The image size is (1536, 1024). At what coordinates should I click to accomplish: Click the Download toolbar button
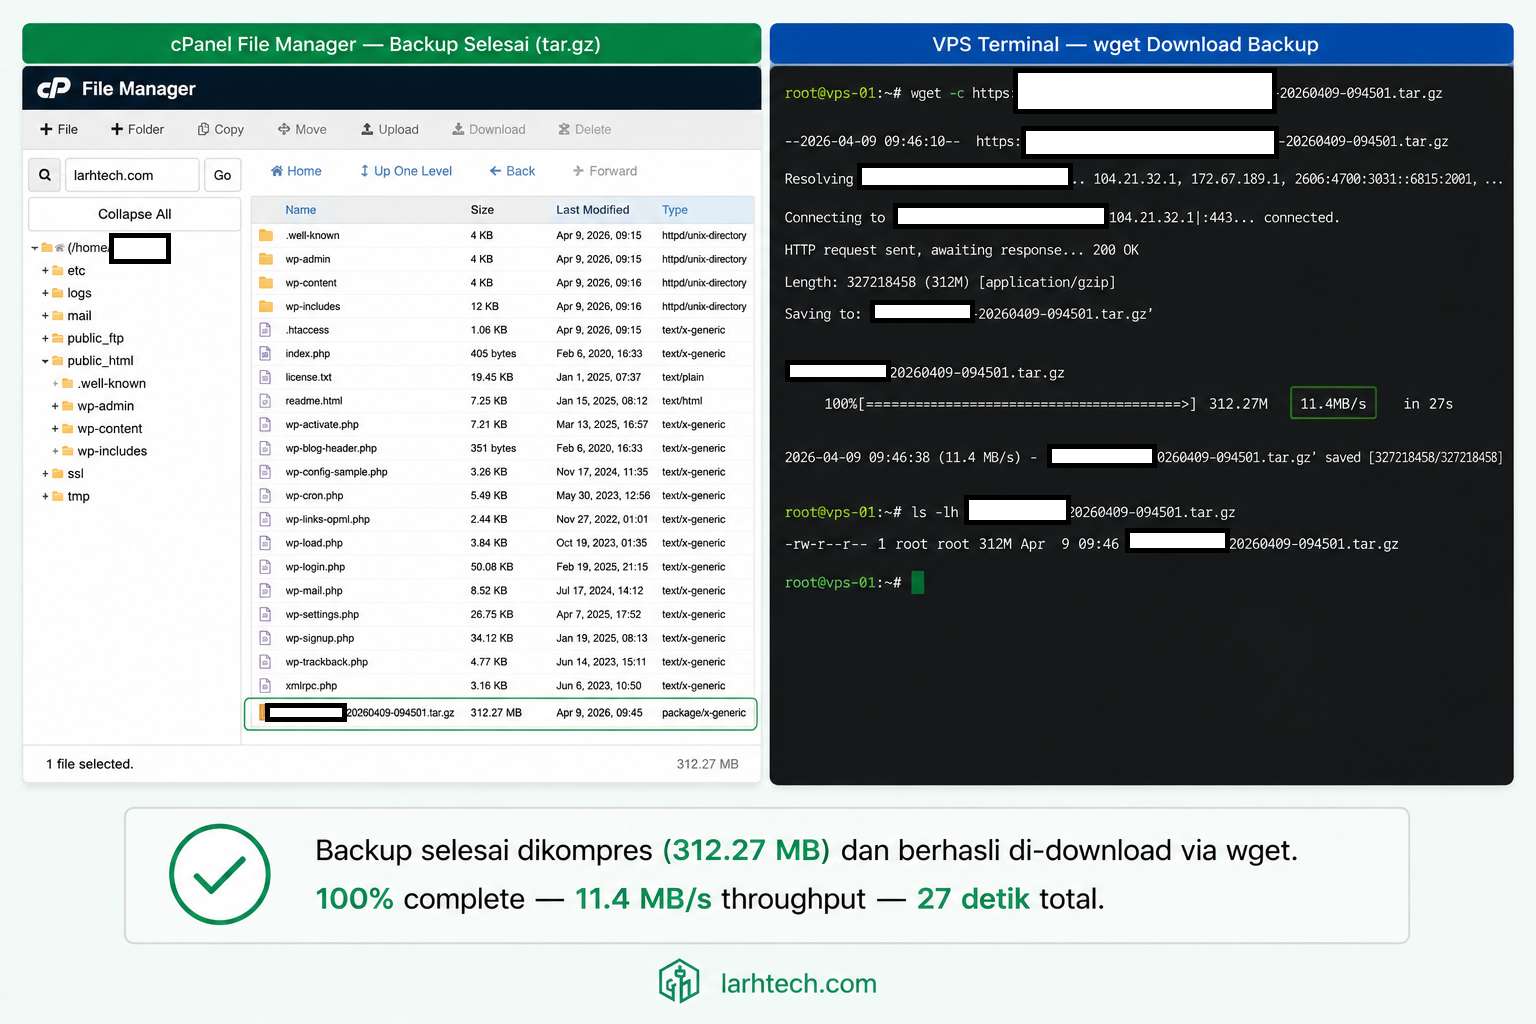[488, 129]
